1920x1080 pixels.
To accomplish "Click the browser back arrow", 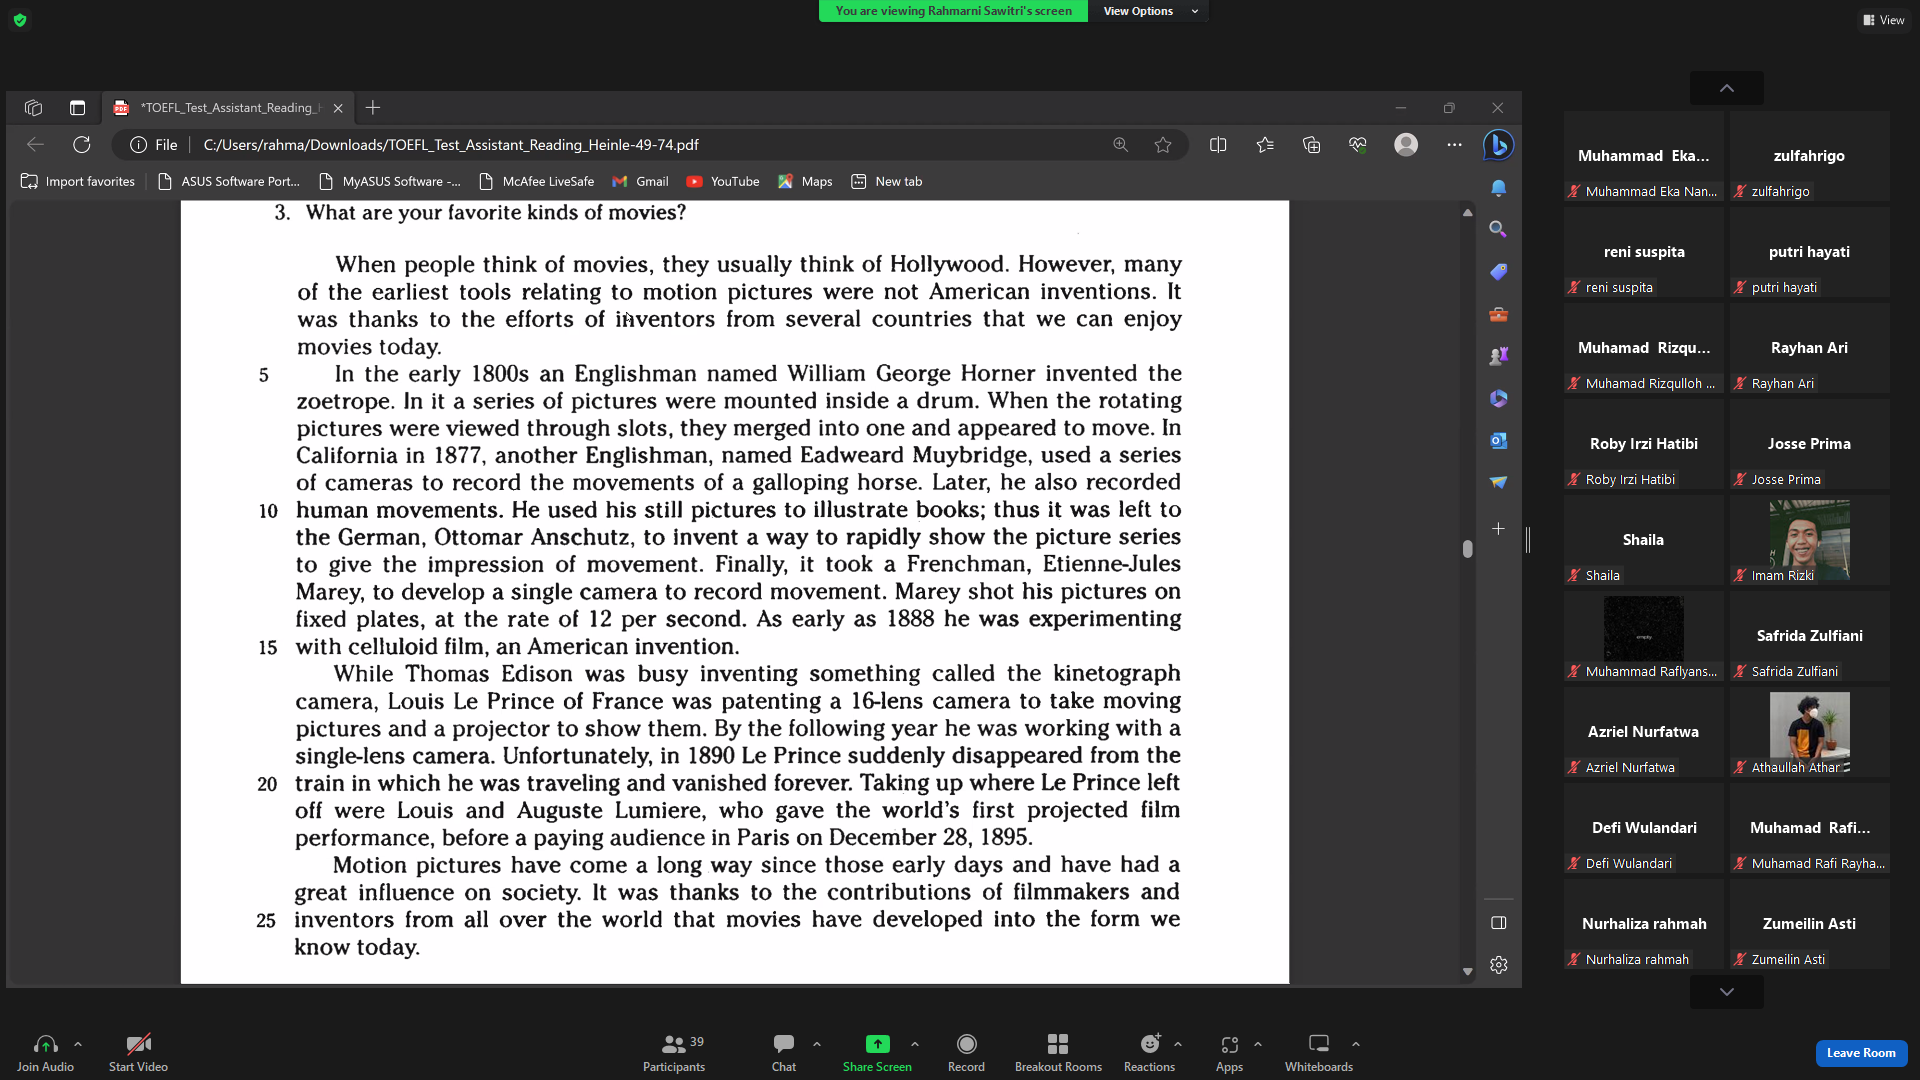I will pyautogui.click(x=35, y=145).
